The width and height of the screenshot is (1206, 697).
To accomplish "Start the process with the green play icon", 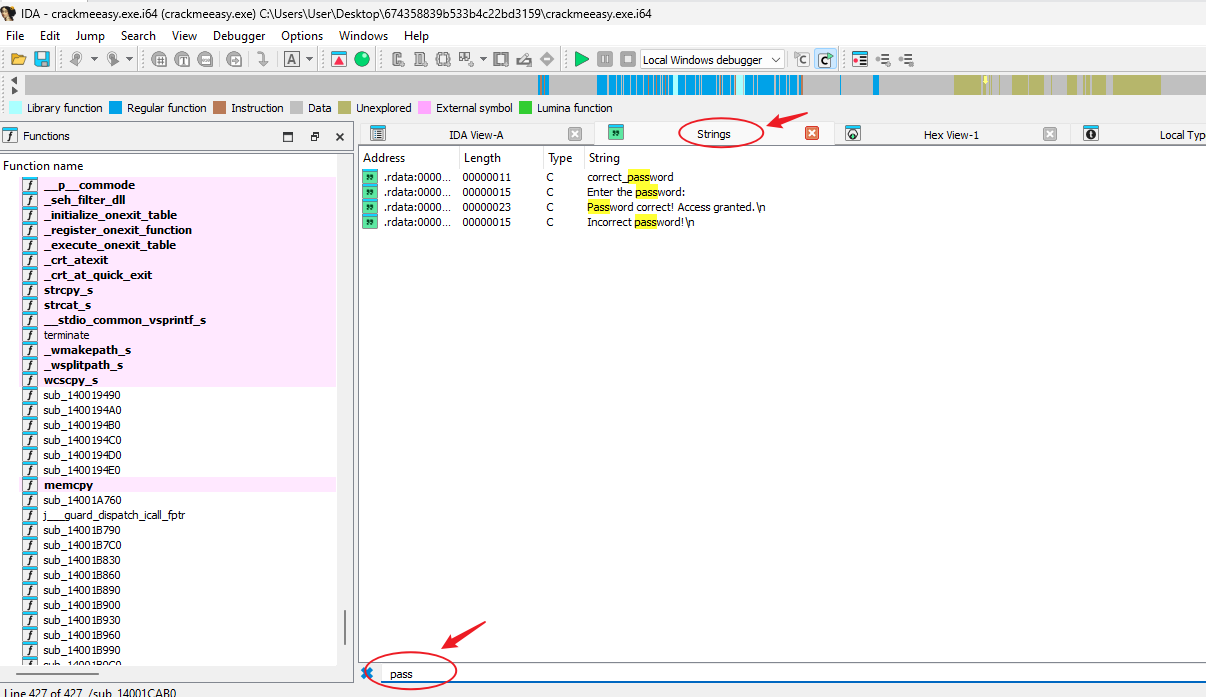I will (x=581, y=60).
